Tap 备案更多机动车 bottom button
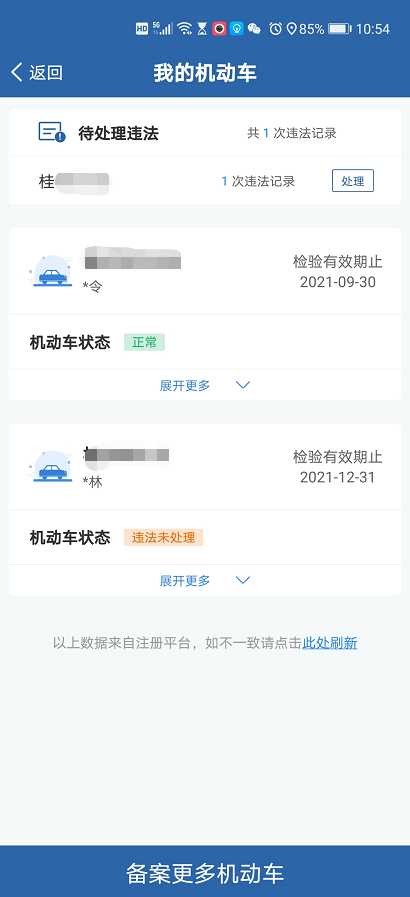 205,871
